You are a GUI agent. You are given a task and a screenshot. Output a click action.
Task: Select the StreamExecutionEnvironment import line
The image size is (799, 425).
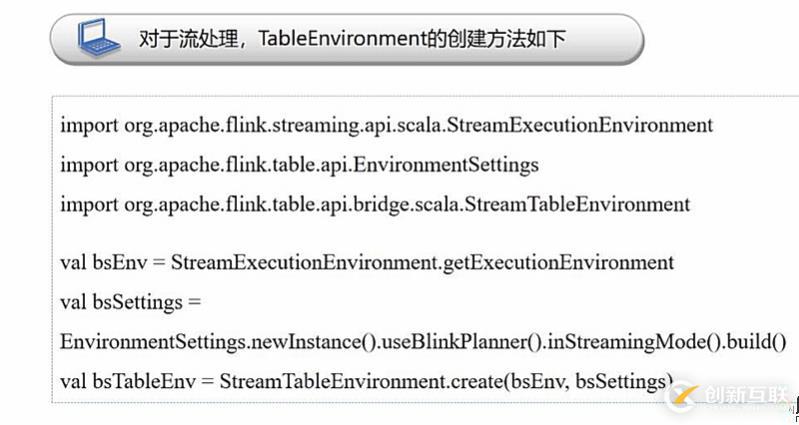pos(387,125)
